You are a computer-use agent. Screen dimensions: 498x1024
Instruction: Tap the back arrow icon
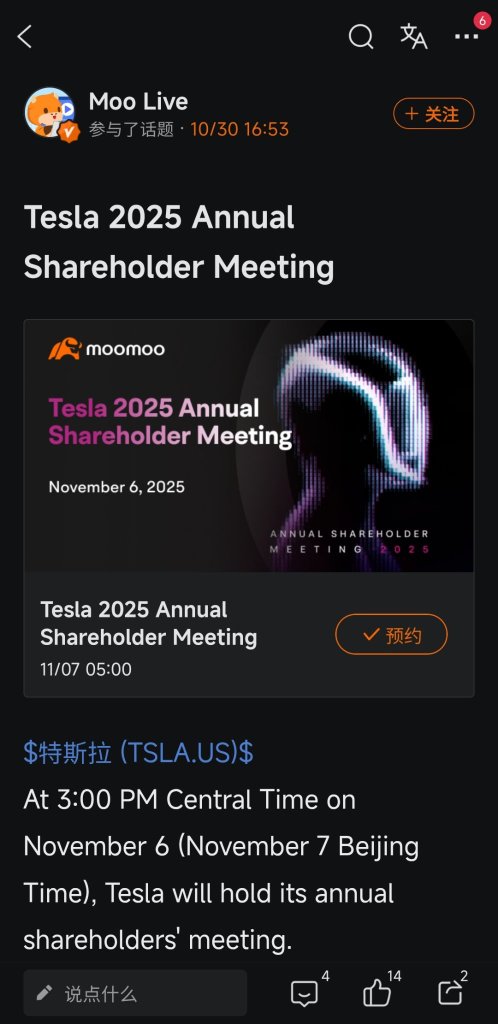click(24, 37)
